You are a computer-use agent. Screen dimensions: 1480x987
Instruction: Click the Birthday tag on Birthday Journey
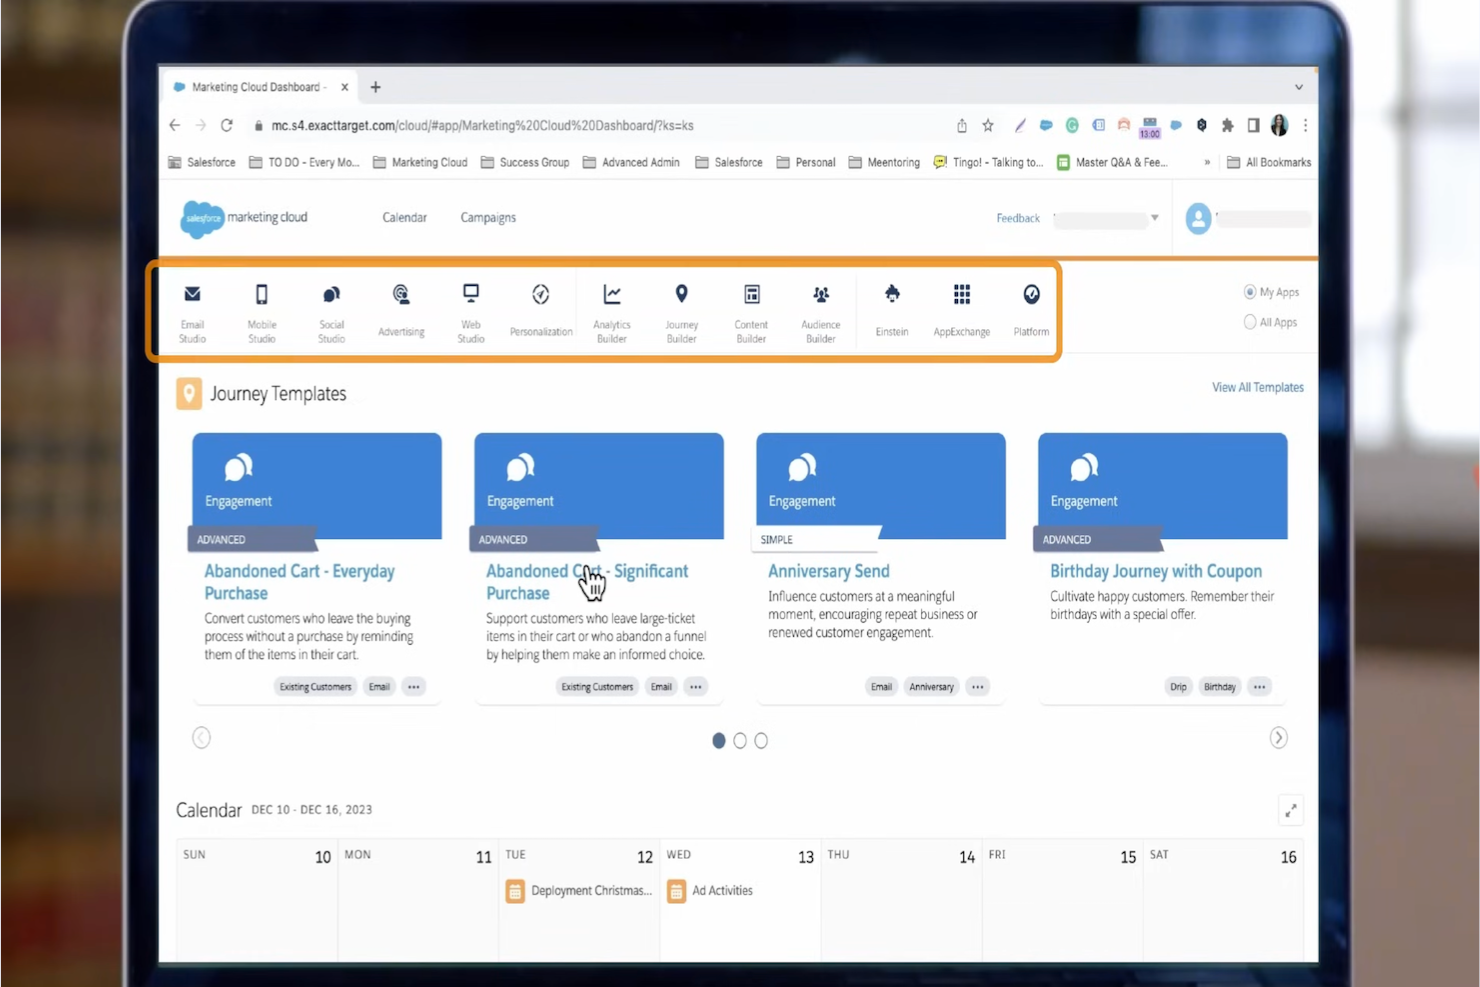1219,687
